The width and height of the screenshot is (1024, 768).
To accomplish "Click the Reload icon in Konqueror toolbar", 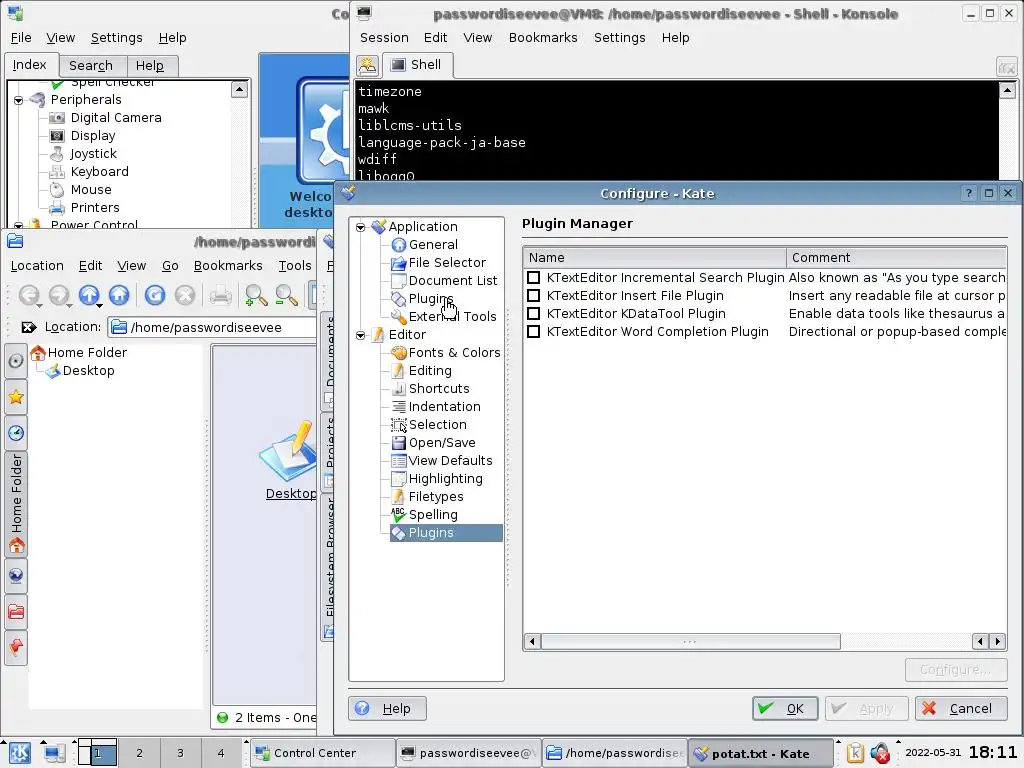I will [x=155, y=295].
